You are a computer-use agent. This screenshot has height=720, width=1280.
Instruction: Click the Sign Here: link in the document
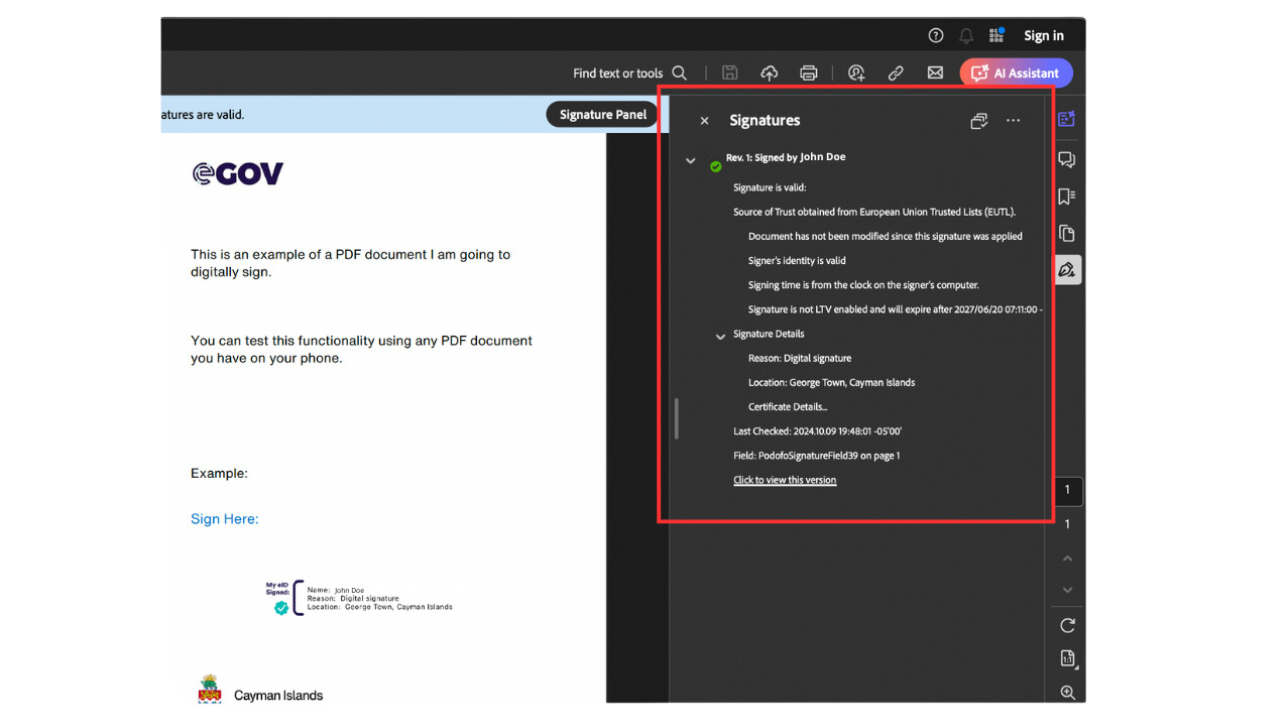coord(224,519)
